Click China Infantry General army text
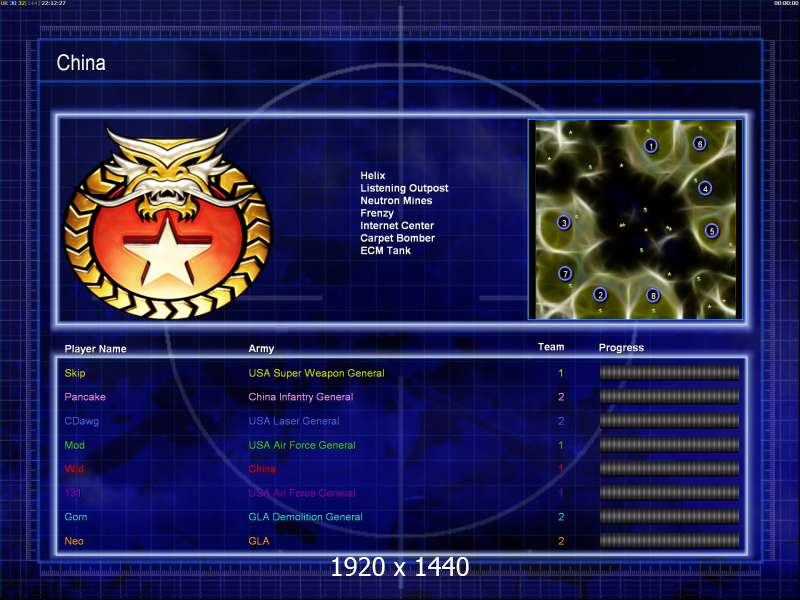 (x=301, y=397)
